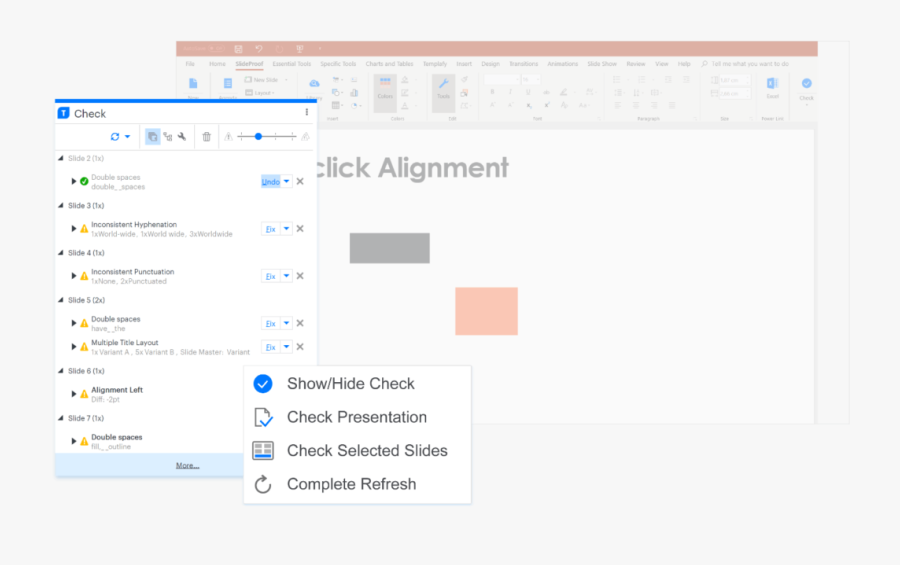Choose Complete Refresh menu entry
Viewport: 900px width, 565px height.
[x=351, y=484]
